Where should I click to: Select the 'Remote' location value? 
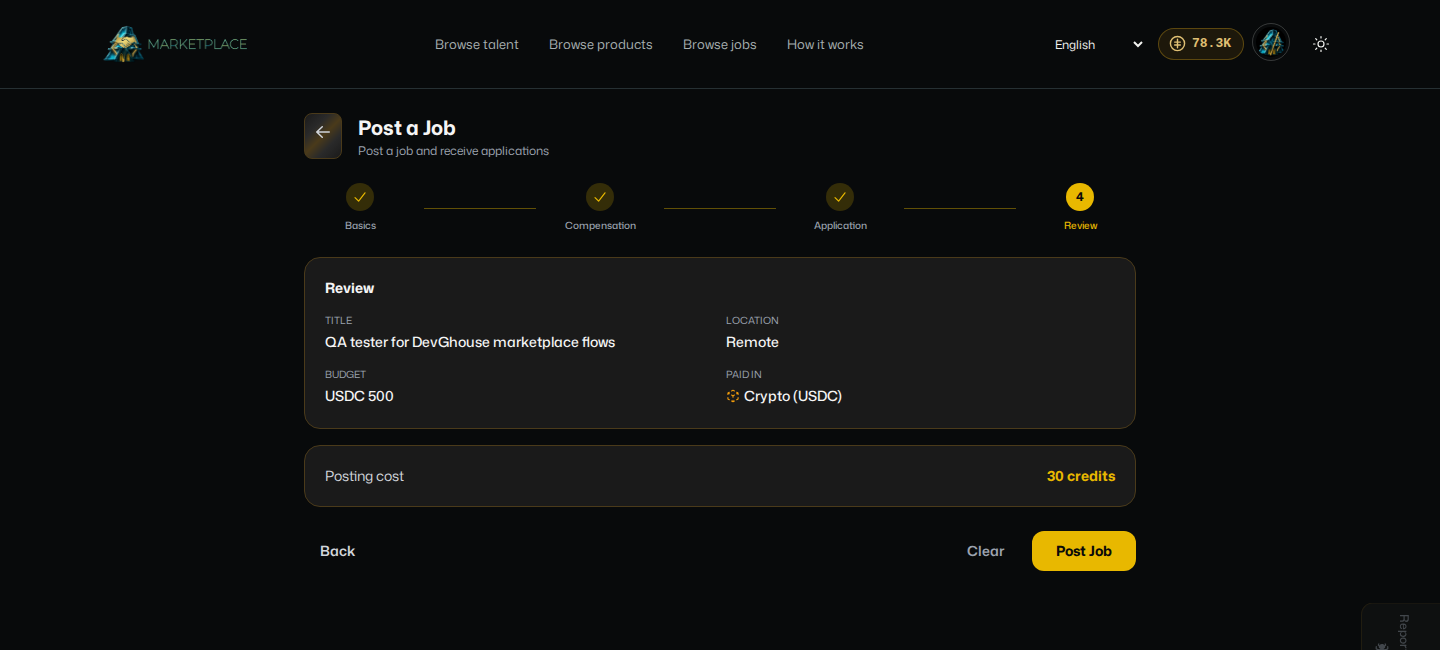(752, 342)
